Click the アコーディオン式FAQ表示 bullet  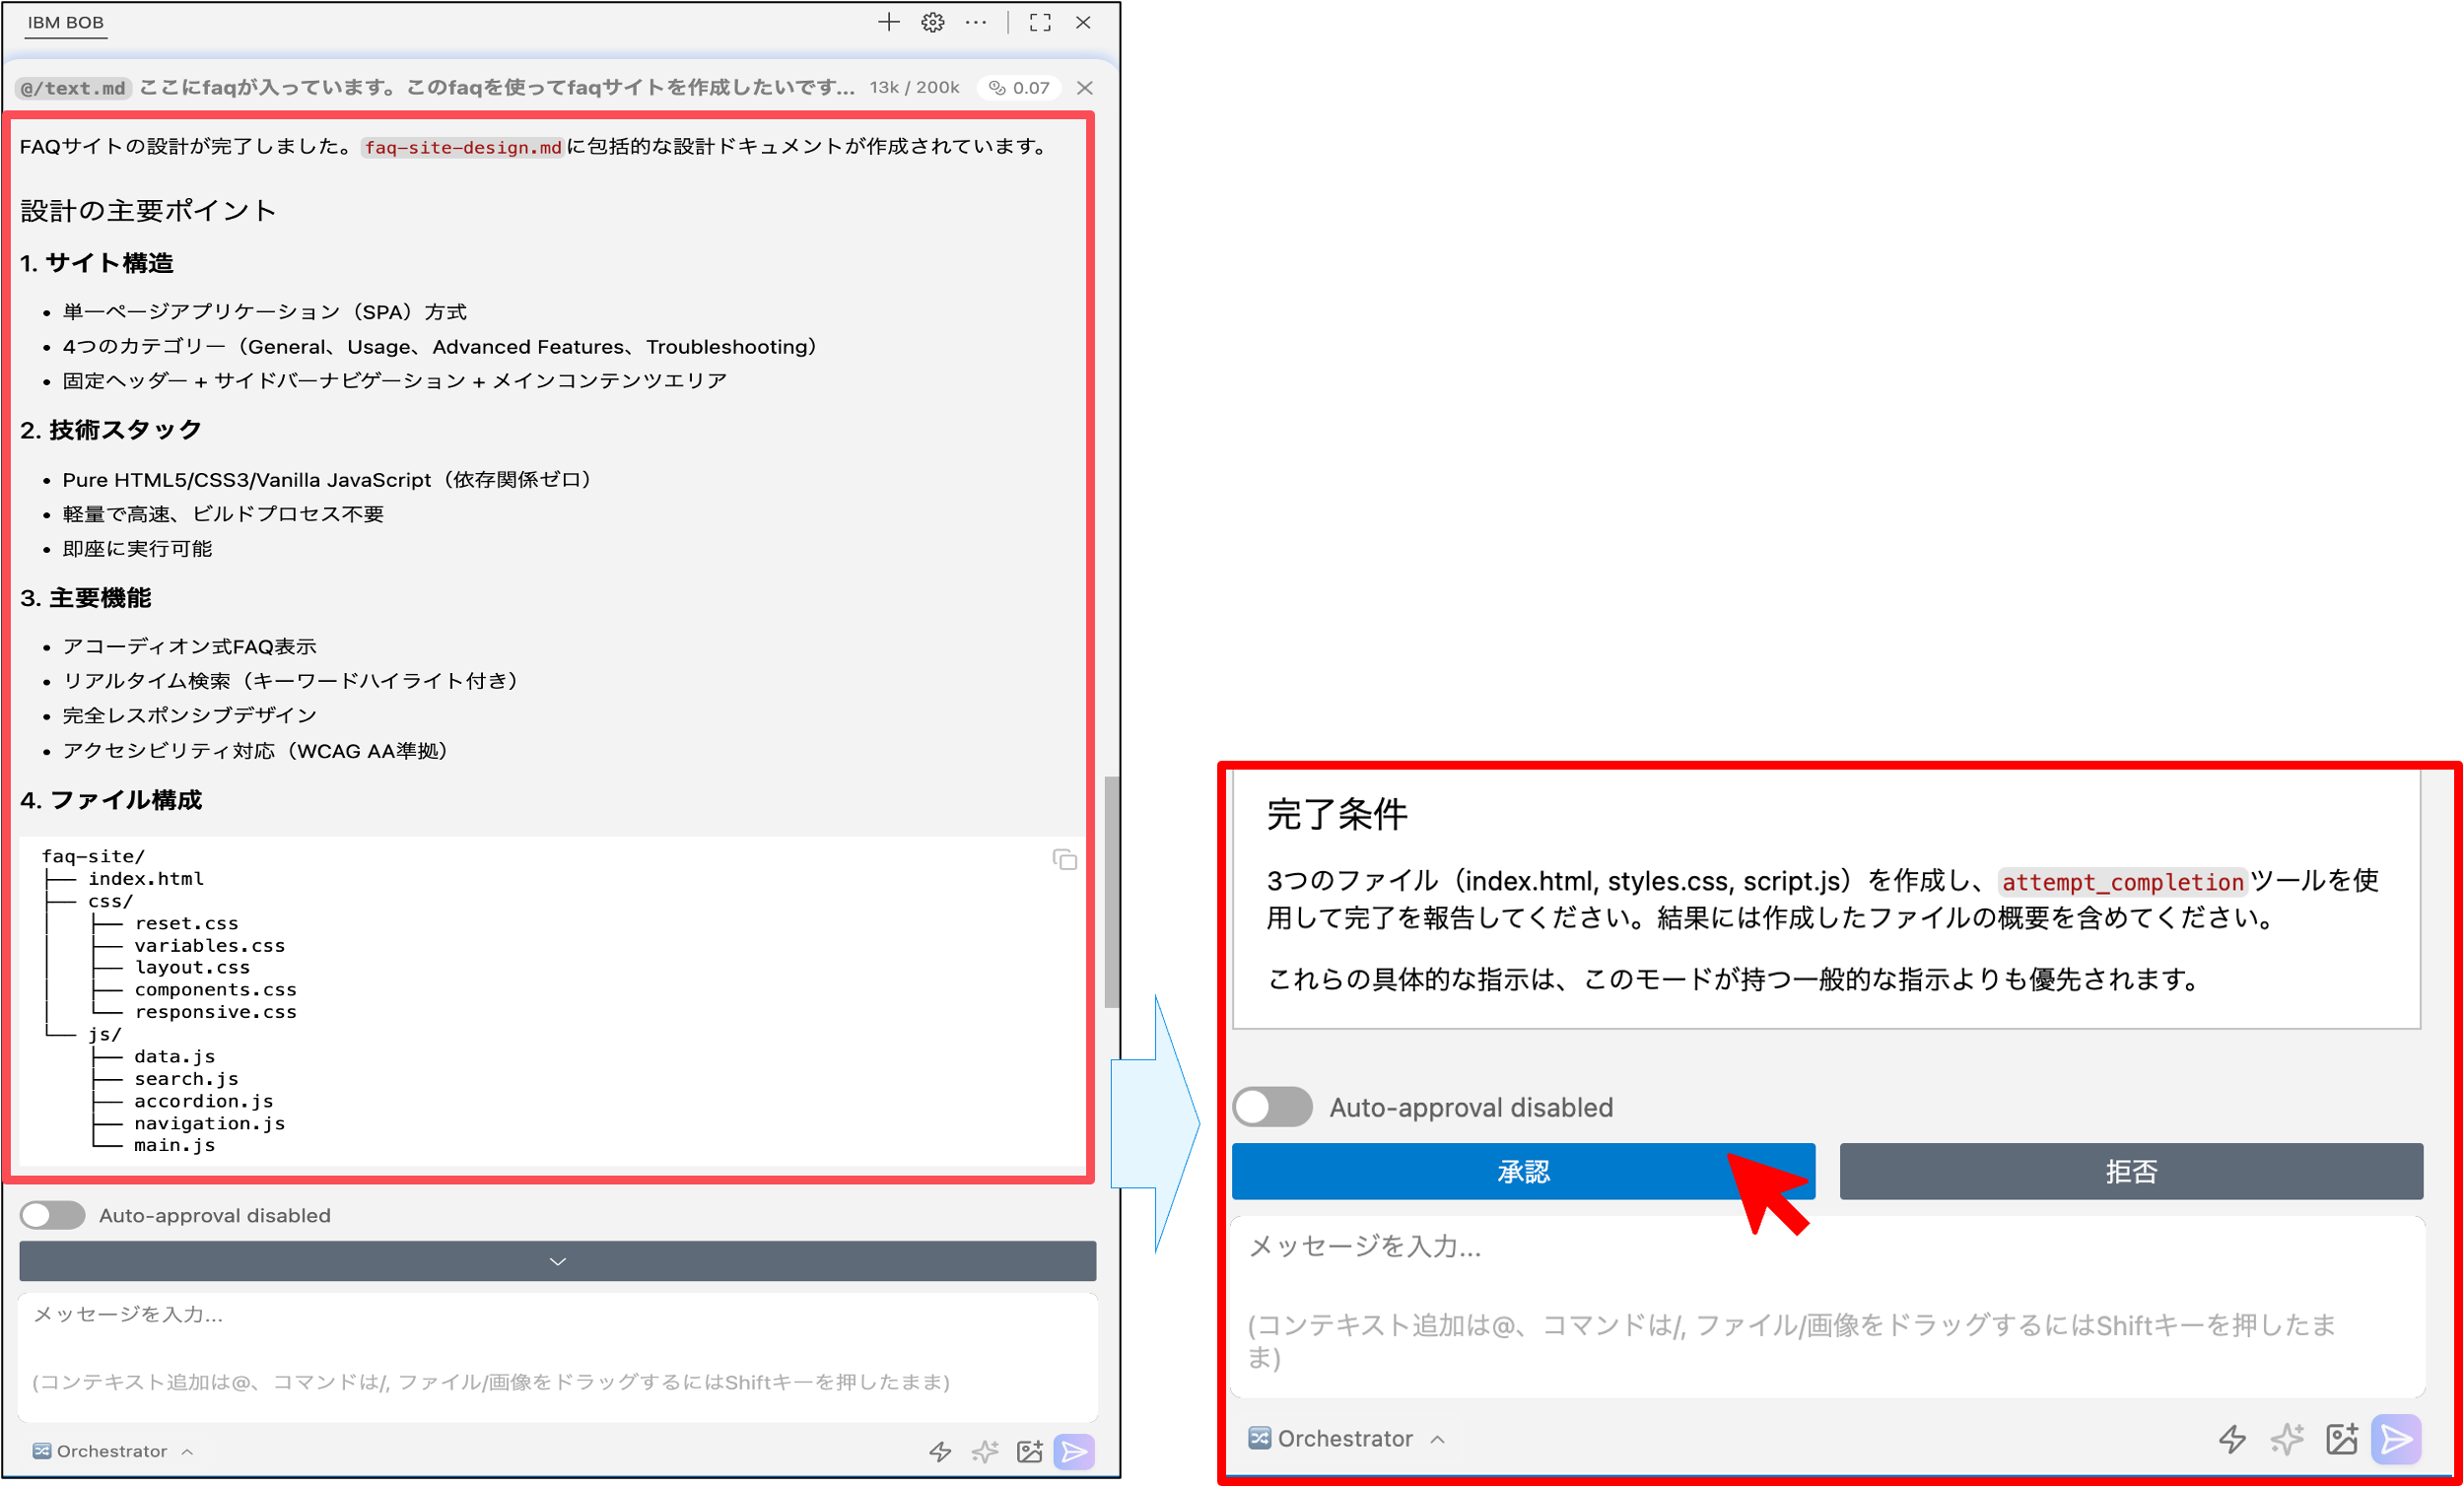[190, 647]
